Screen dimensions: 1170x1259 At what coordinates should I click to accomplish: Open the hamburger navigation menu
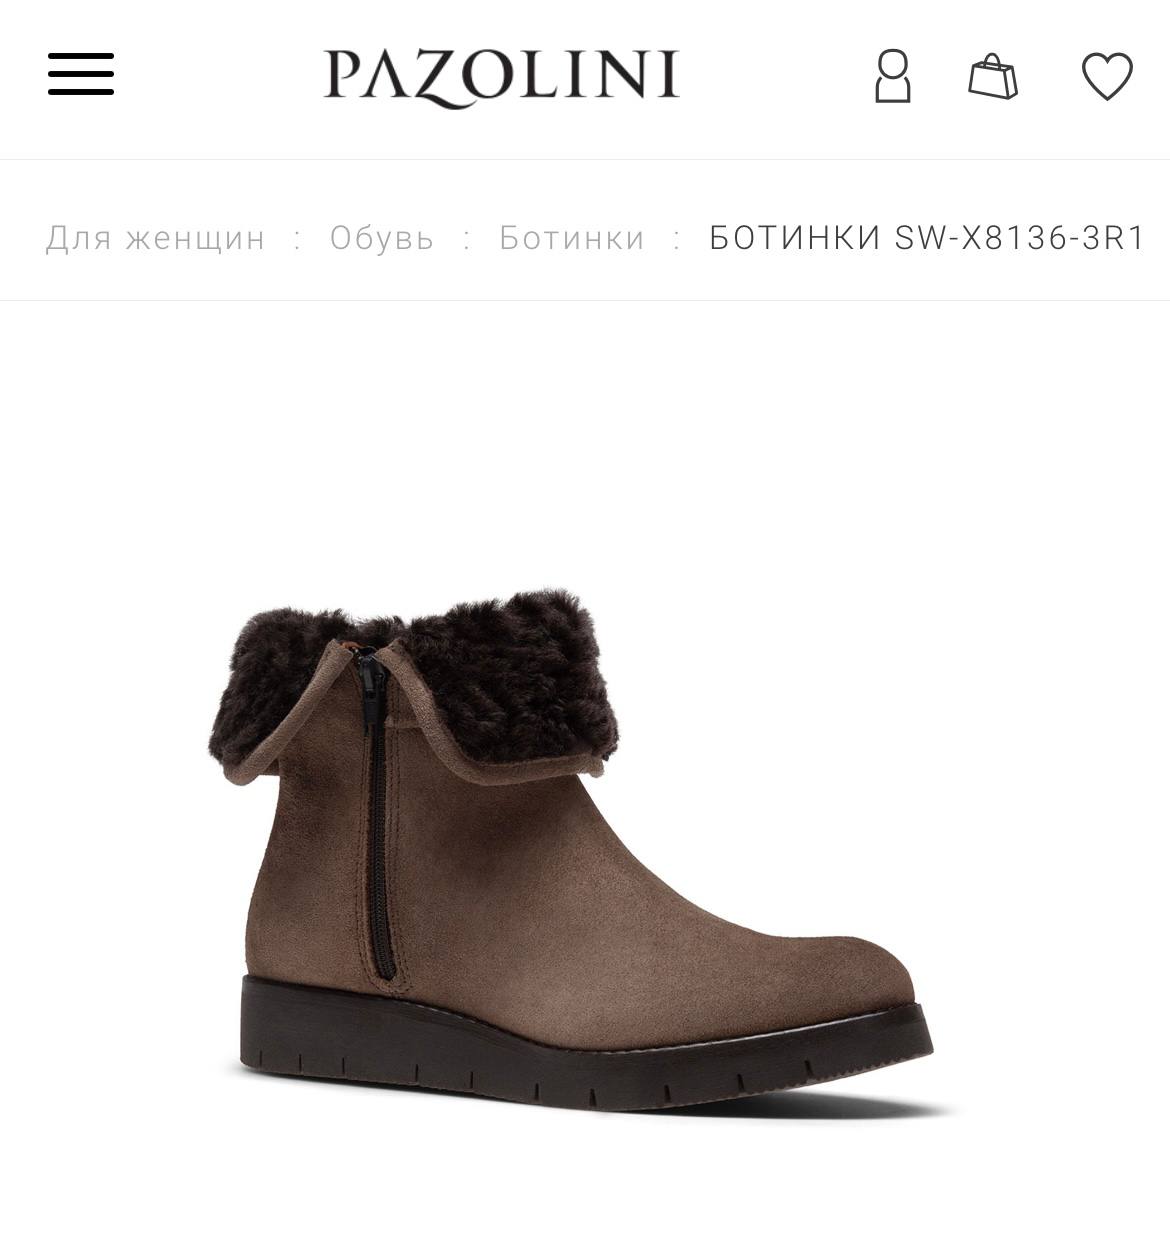[x=81, y=75]
